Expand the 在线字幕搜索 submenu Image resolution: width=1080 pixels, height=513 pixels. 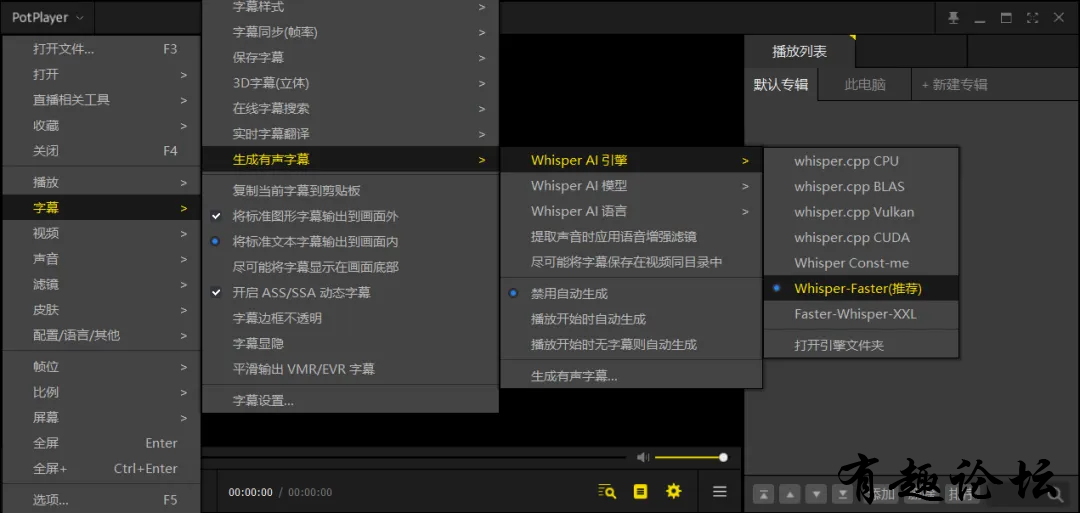pyautogui.click(x=351, y=109)
